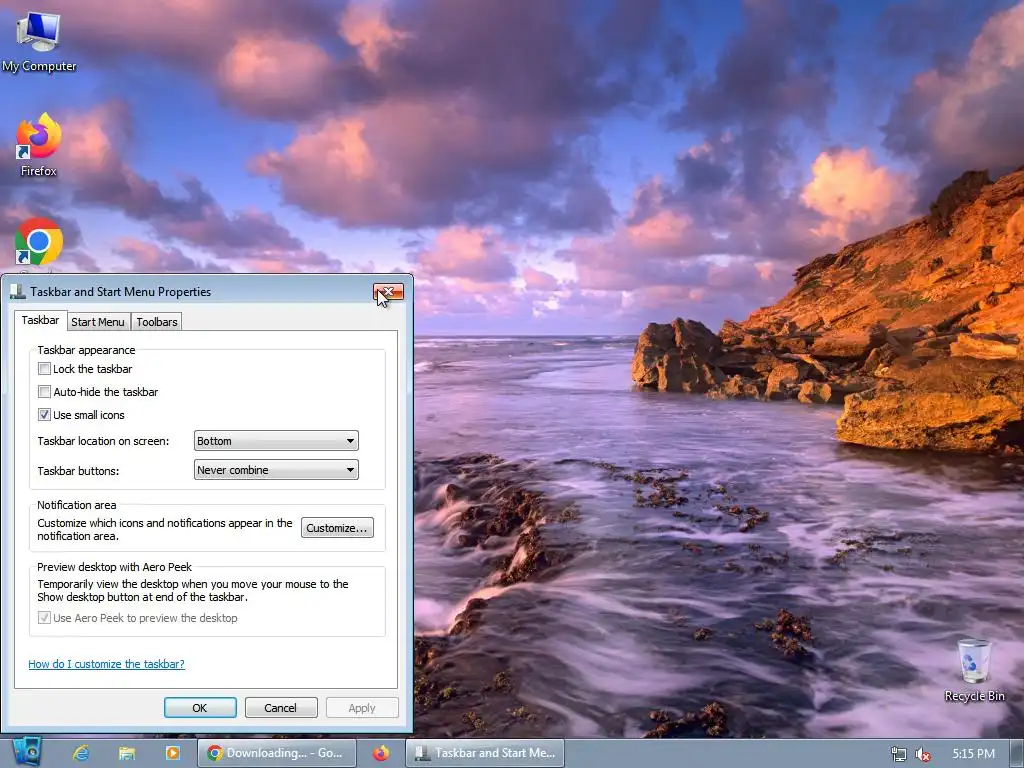This screenshot has height=768, width=1024.
Task: Click Taskbar and Start Menu taskbar button
Action: (485, 753)
